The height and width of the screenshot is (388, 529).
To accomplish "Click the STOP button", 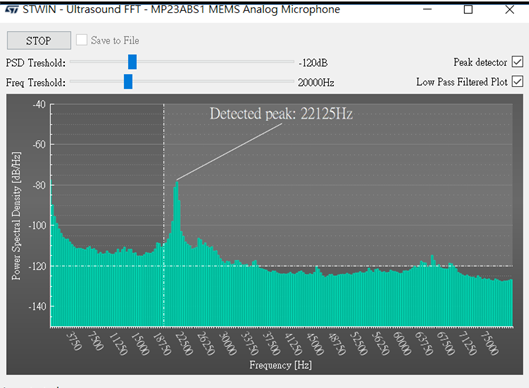I will click(39, 40).
